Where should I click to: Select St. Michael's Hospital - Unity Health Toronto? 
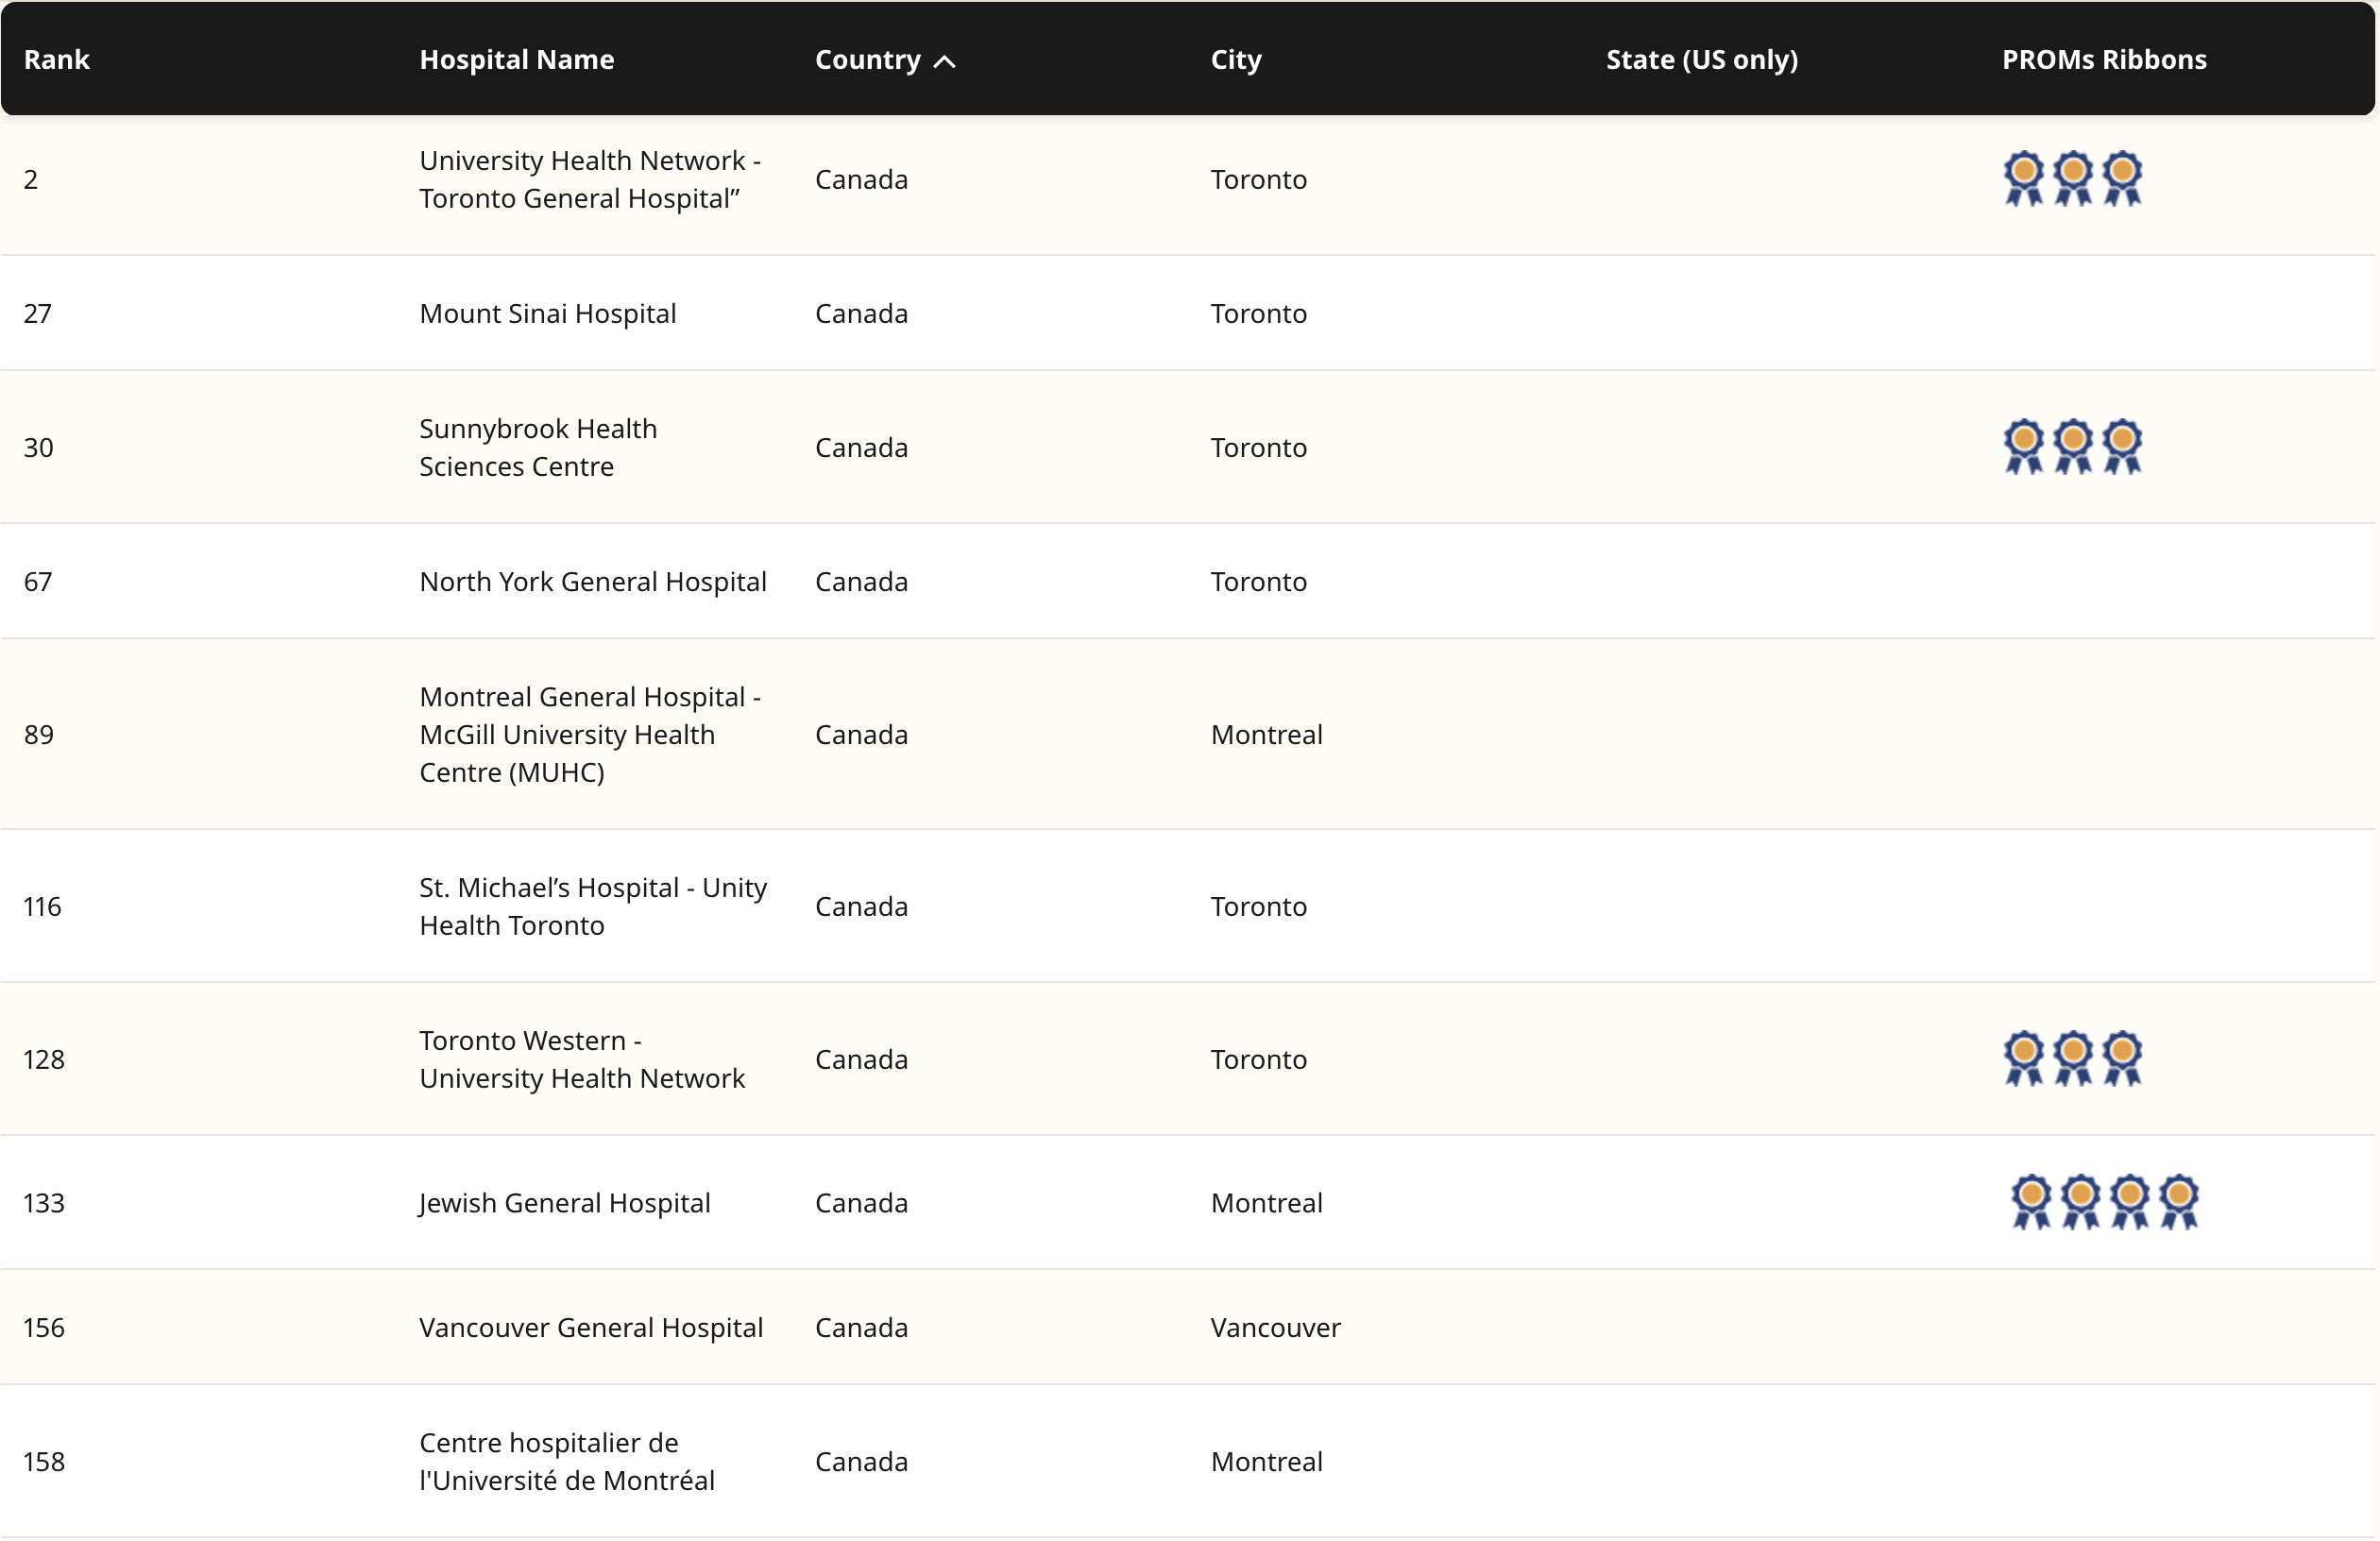pos(593,906)
